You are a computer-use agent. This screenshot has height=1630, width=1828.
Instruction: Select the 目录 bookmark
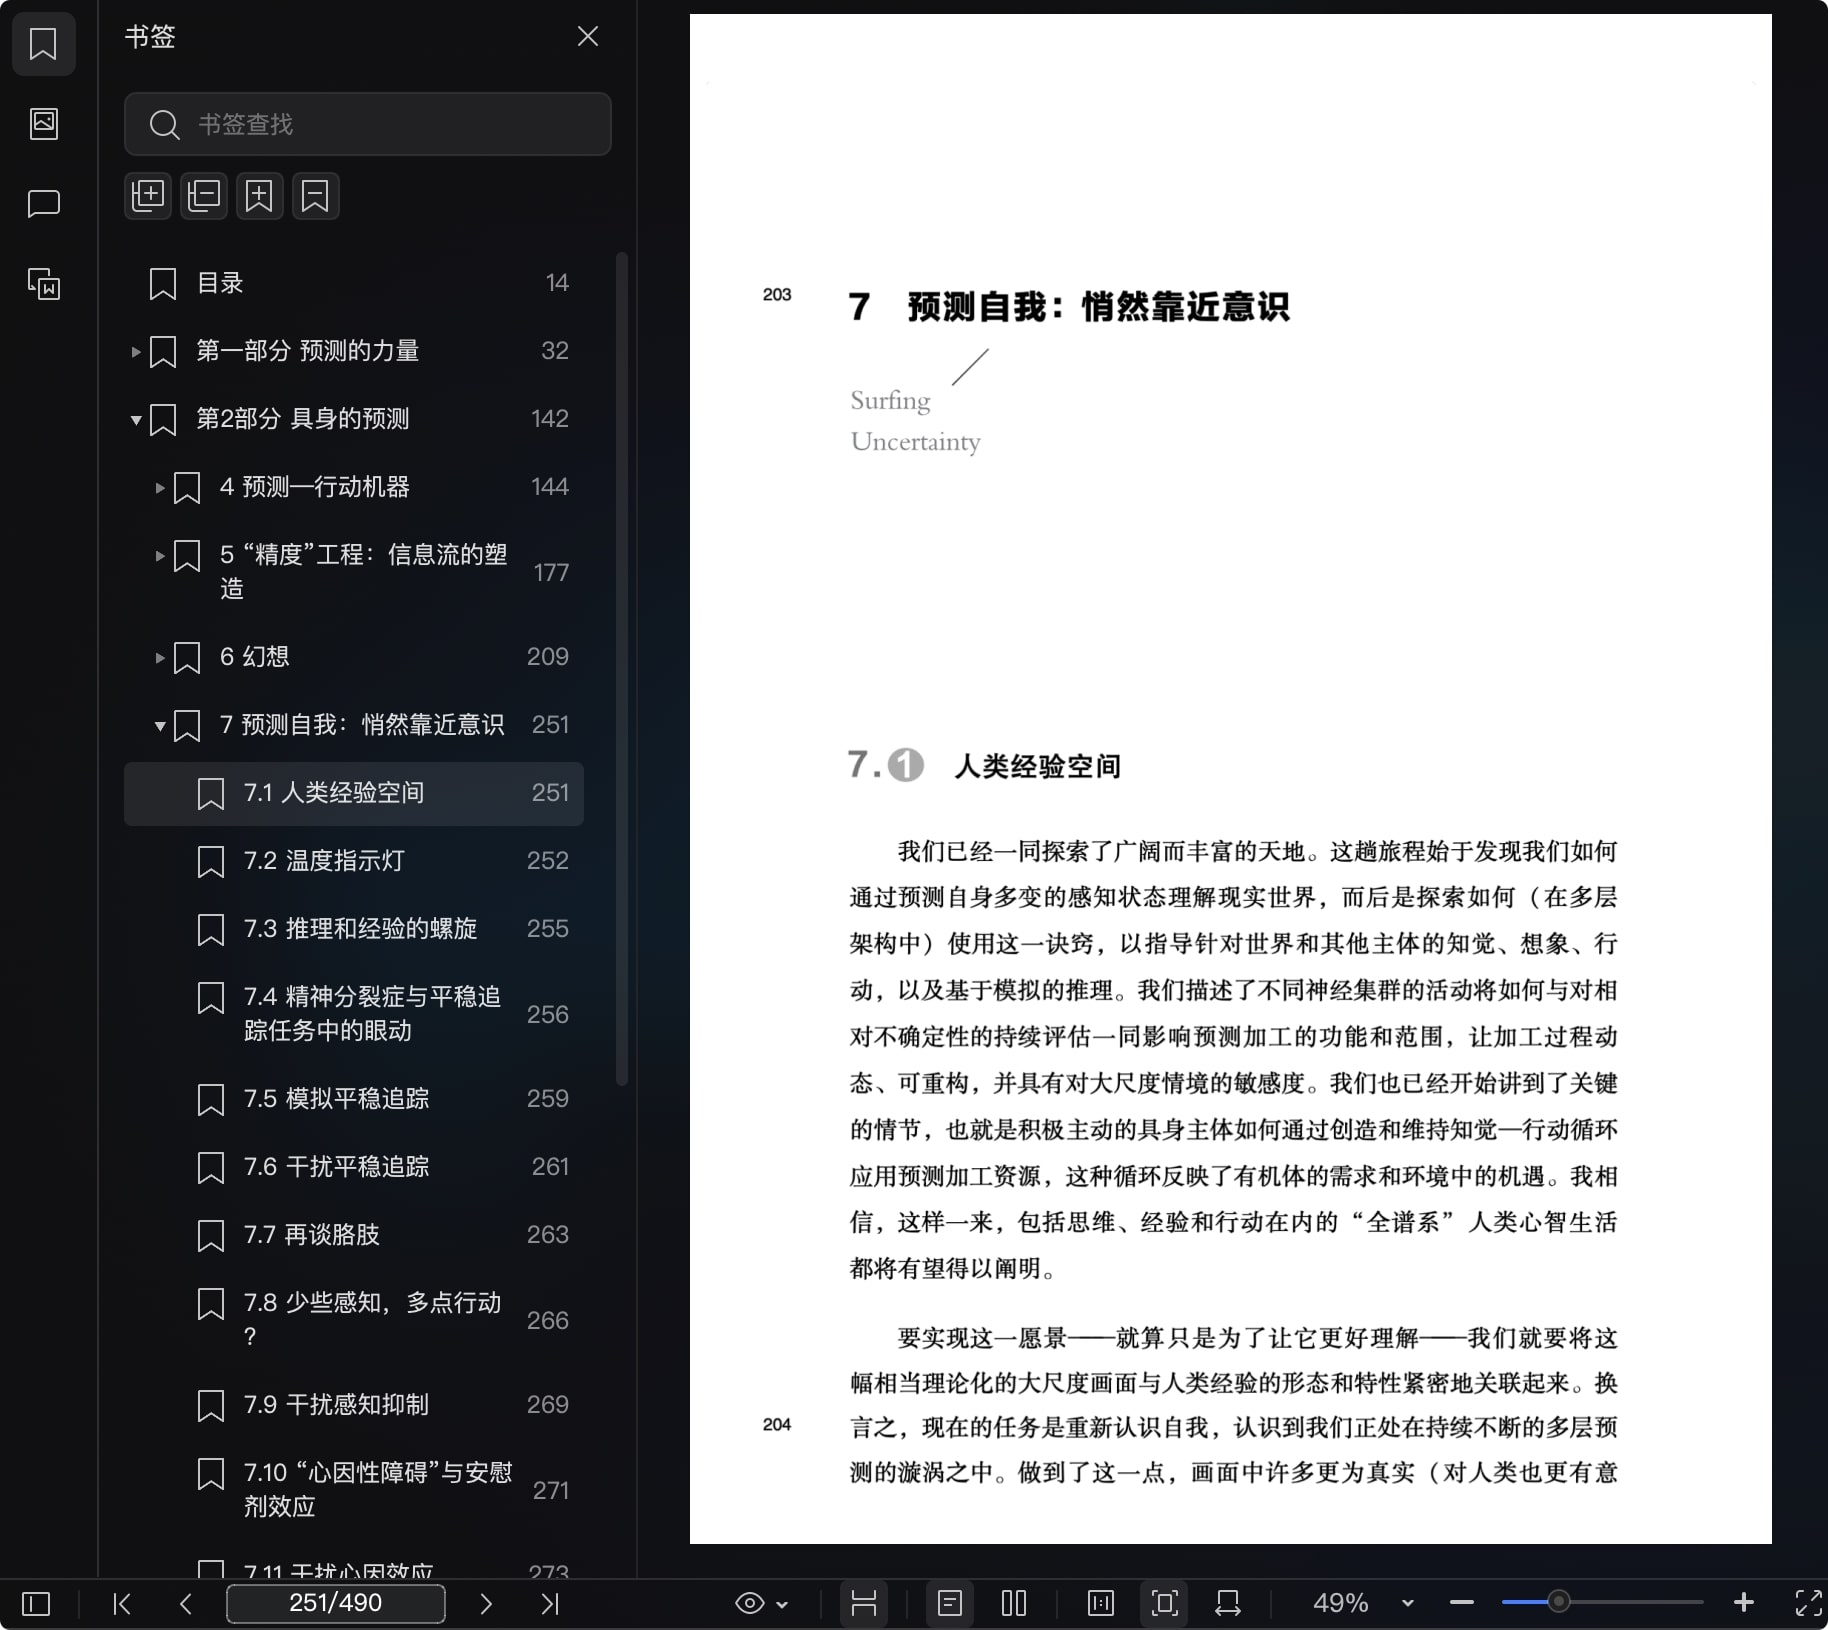pyautogui.click(x=354, y=283)
